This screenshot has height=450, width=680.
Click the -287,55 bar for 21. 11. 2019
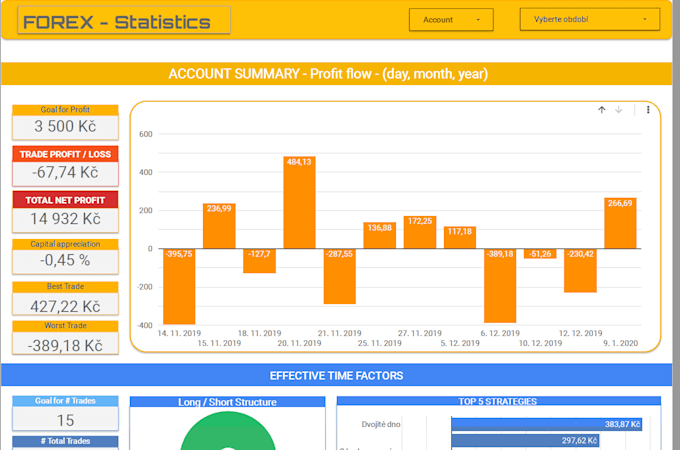[340, 276]
